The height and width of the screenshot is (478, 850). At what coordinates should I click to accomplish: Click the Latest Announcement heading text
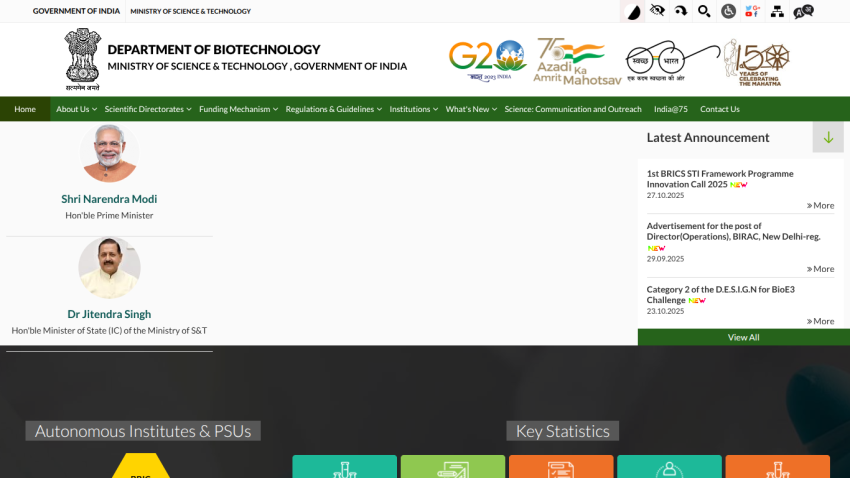click(x=707, y=138)
